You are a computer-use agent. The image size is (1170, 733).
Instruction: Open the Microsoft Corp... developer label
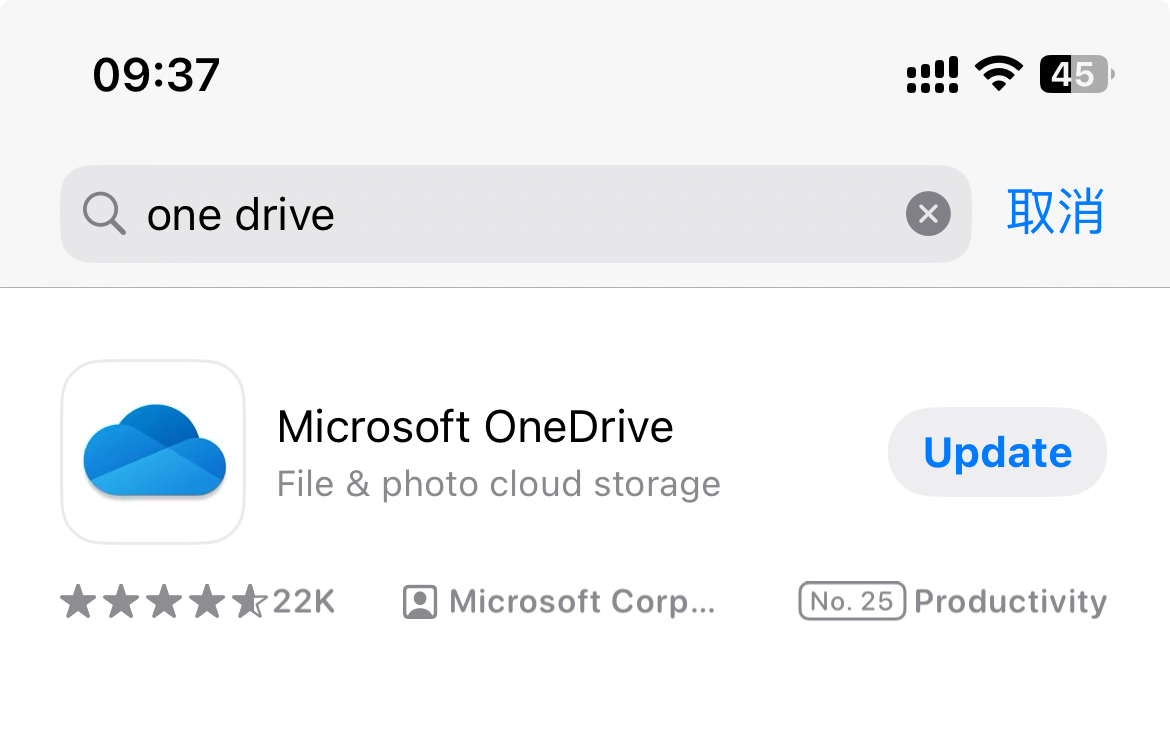click(582, 602)
